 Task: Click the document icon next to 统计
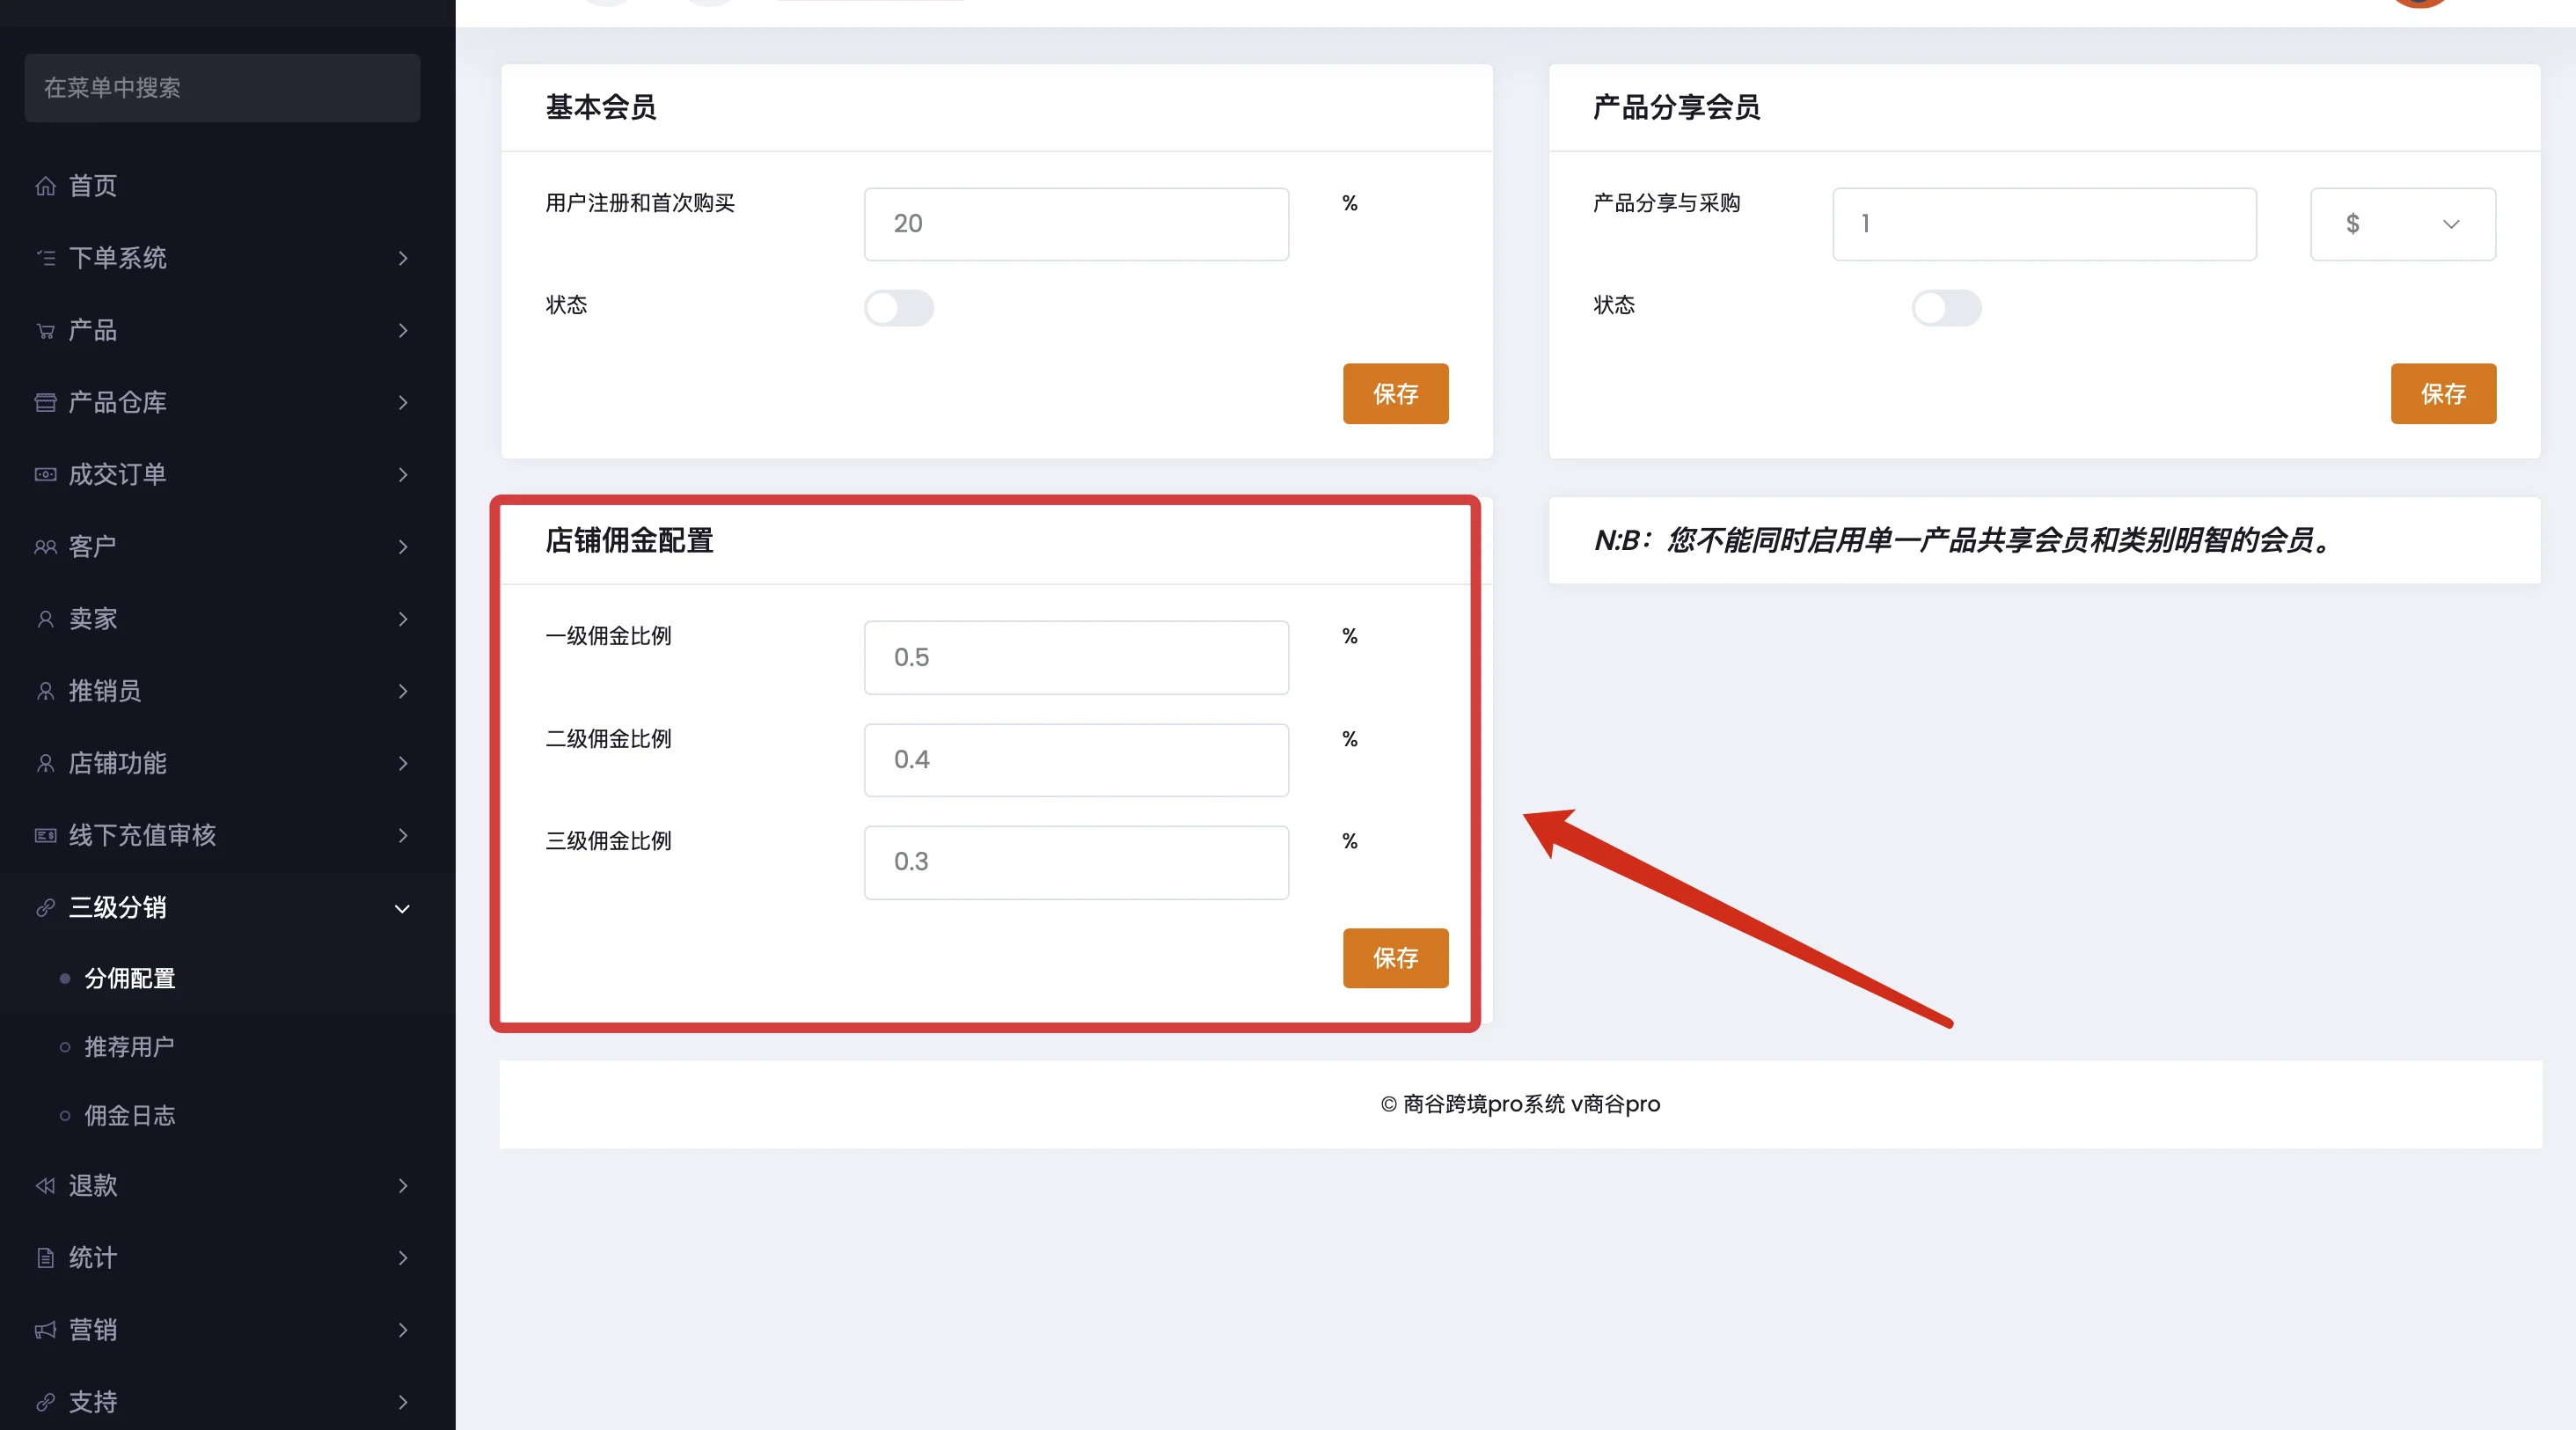click(45, 1258)
